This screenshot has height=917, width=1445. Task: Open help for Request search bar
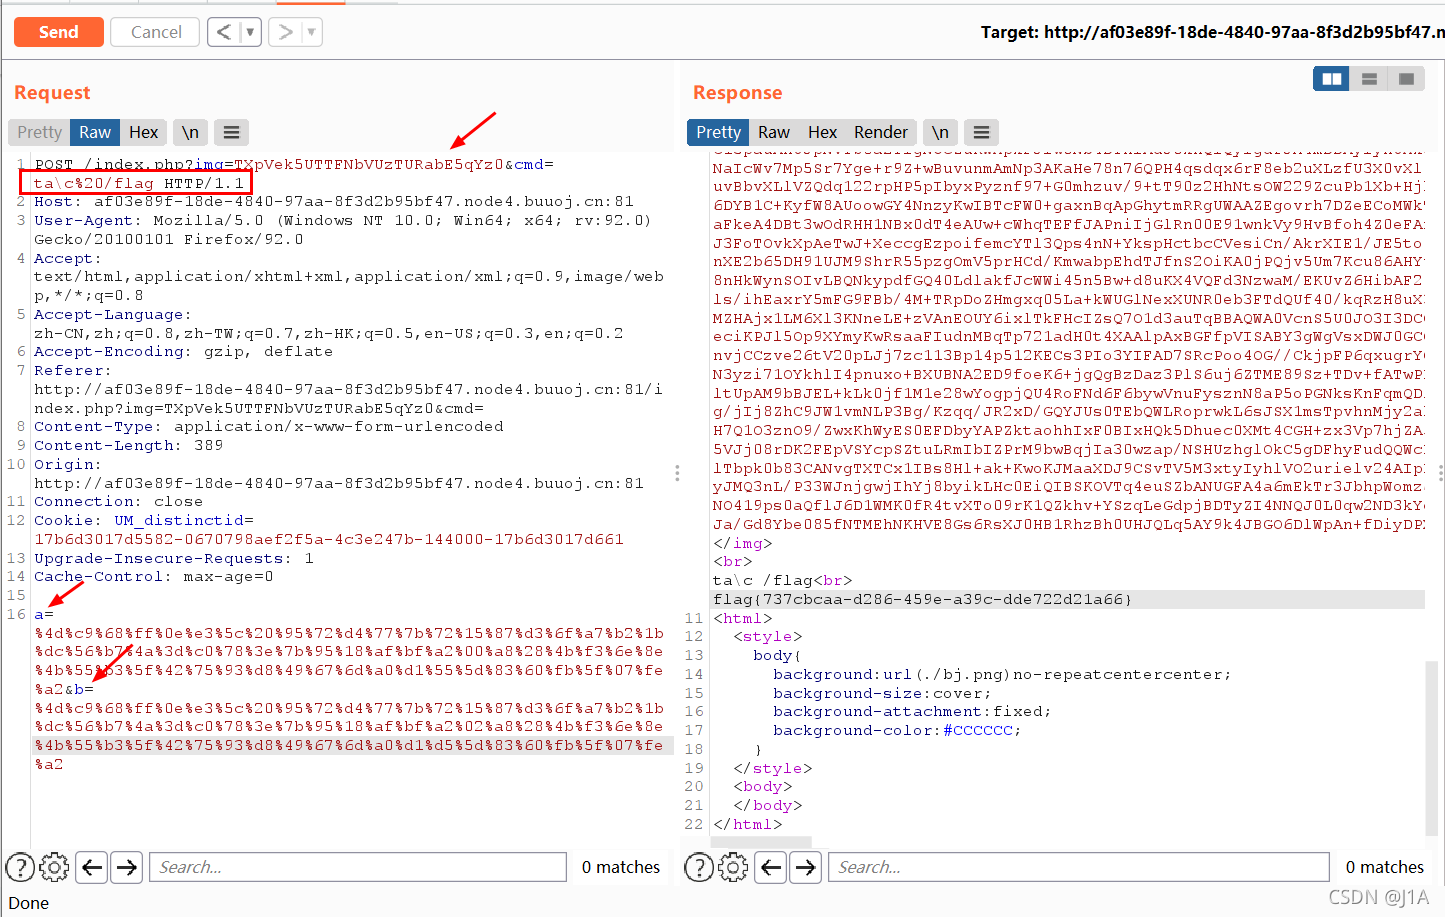[x=20, y=867]
